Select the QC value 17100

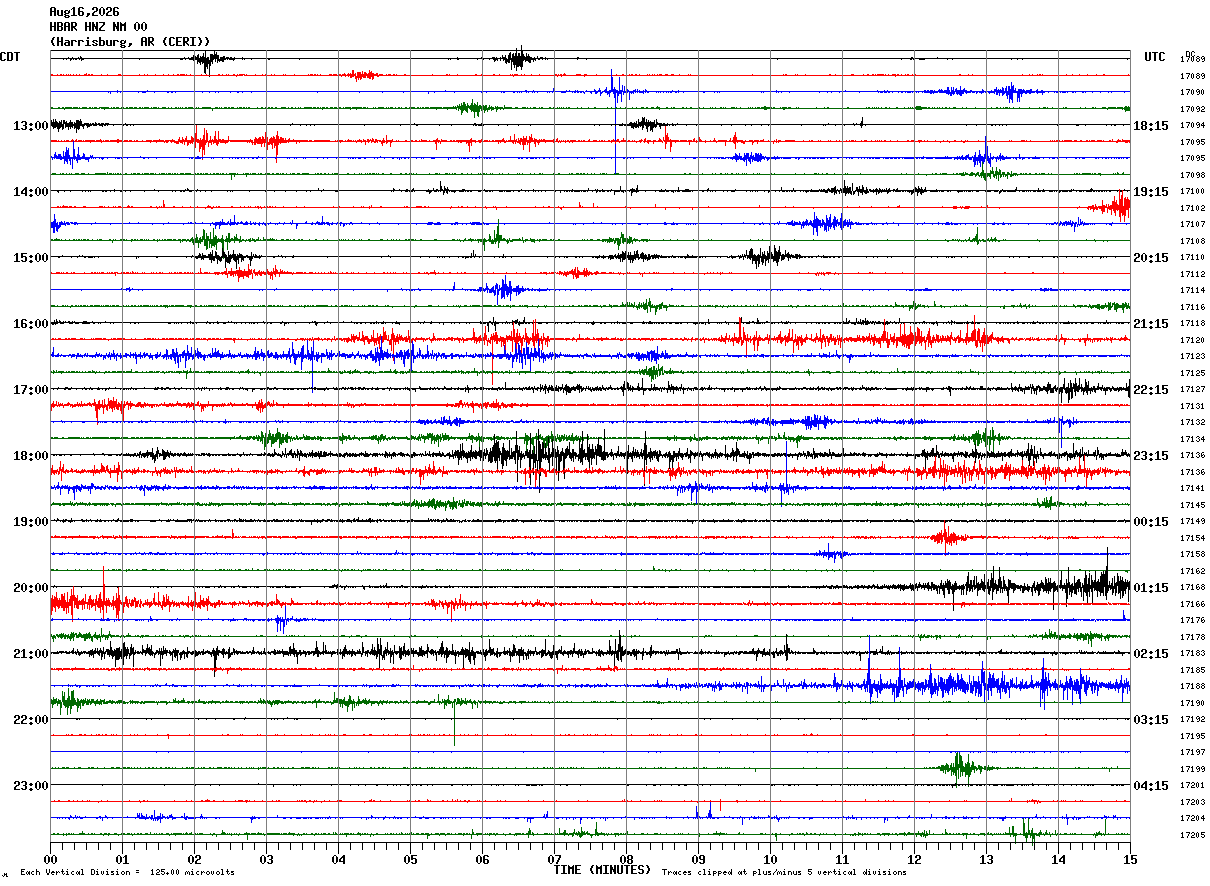[x=1192, y=192]
